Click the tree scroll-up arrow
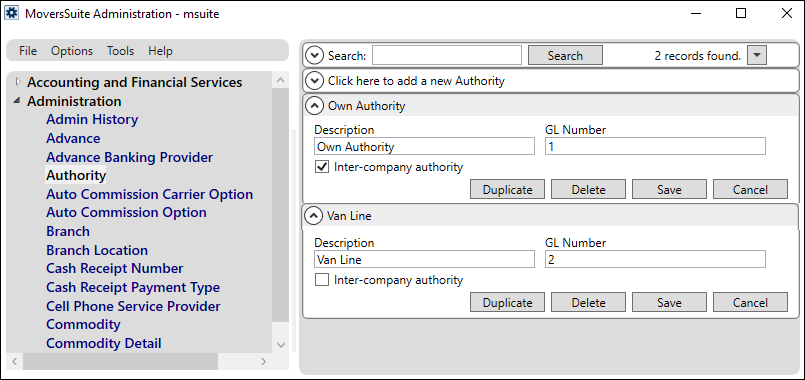The height and width of the screenshot is (380, 805). click(280, 80)
